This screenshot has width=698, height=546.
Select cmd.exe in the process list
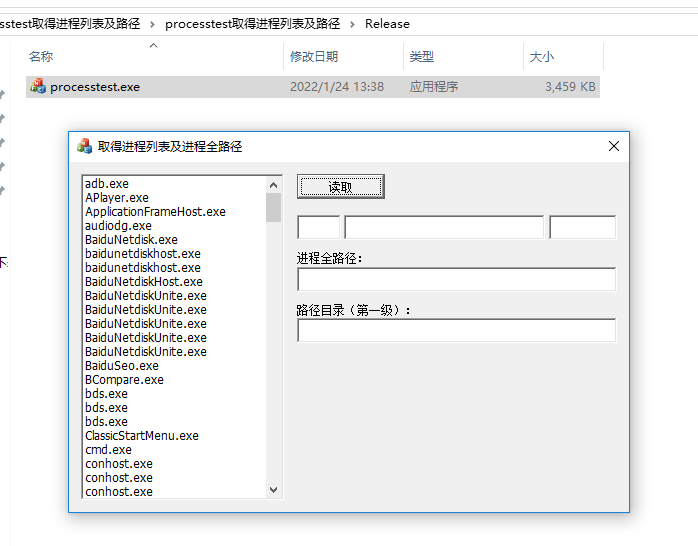click(x=108, y=450)
